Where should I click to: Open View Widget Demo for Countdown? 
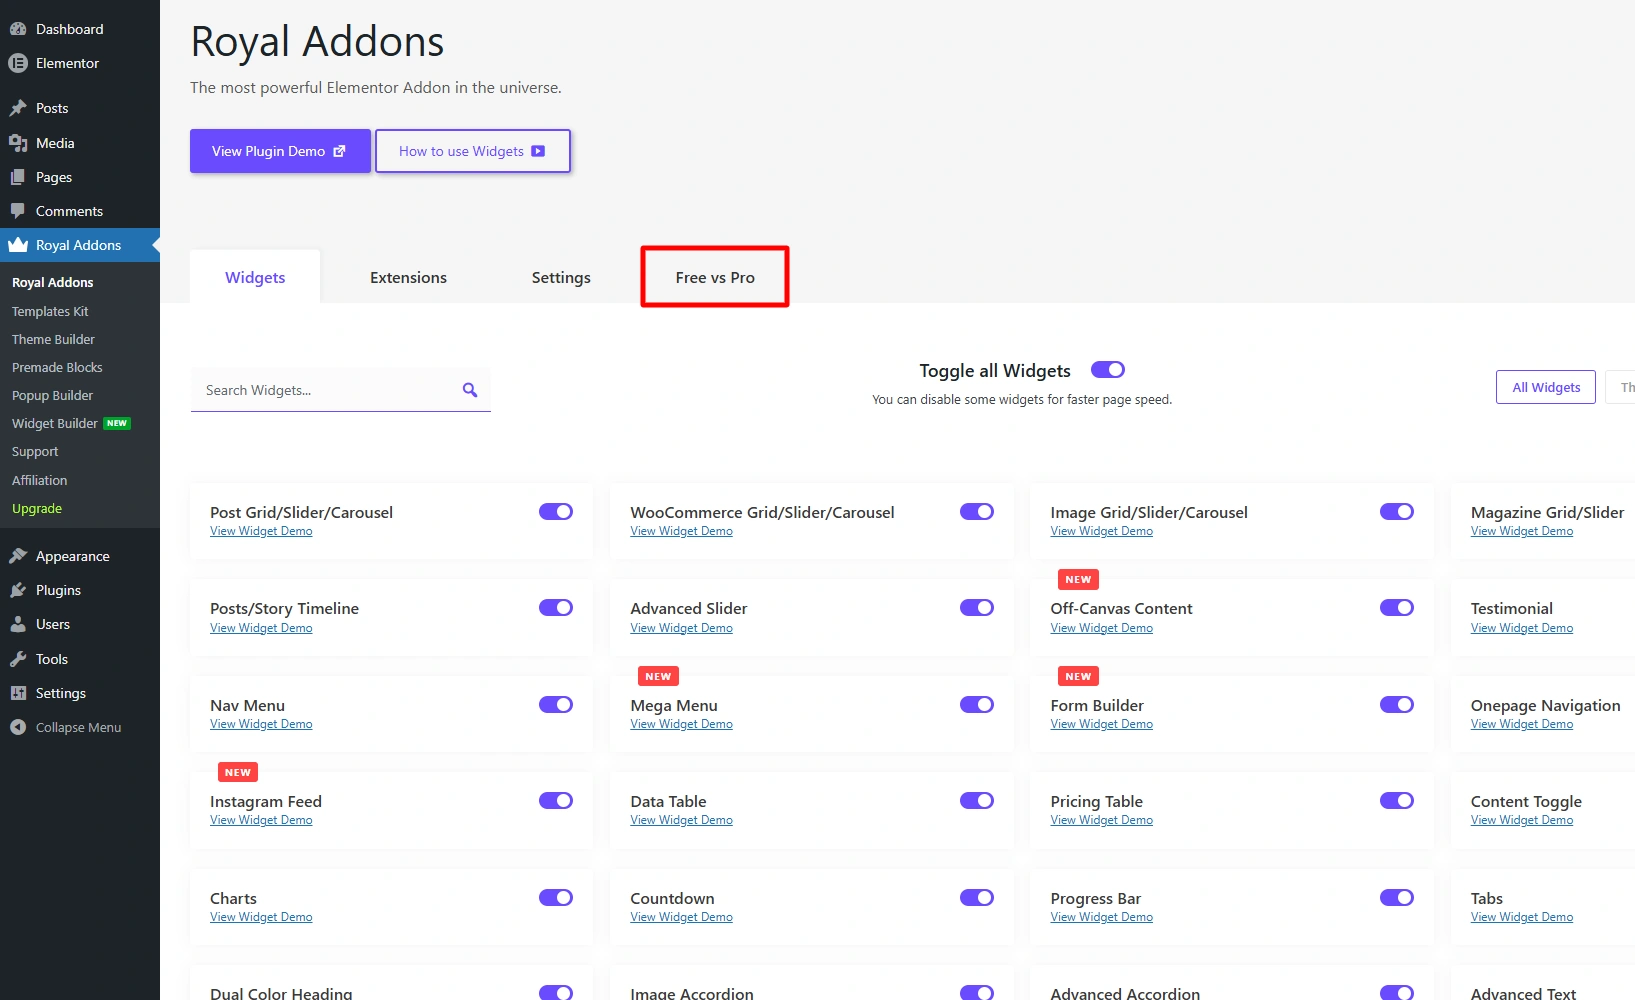[681, 917]
